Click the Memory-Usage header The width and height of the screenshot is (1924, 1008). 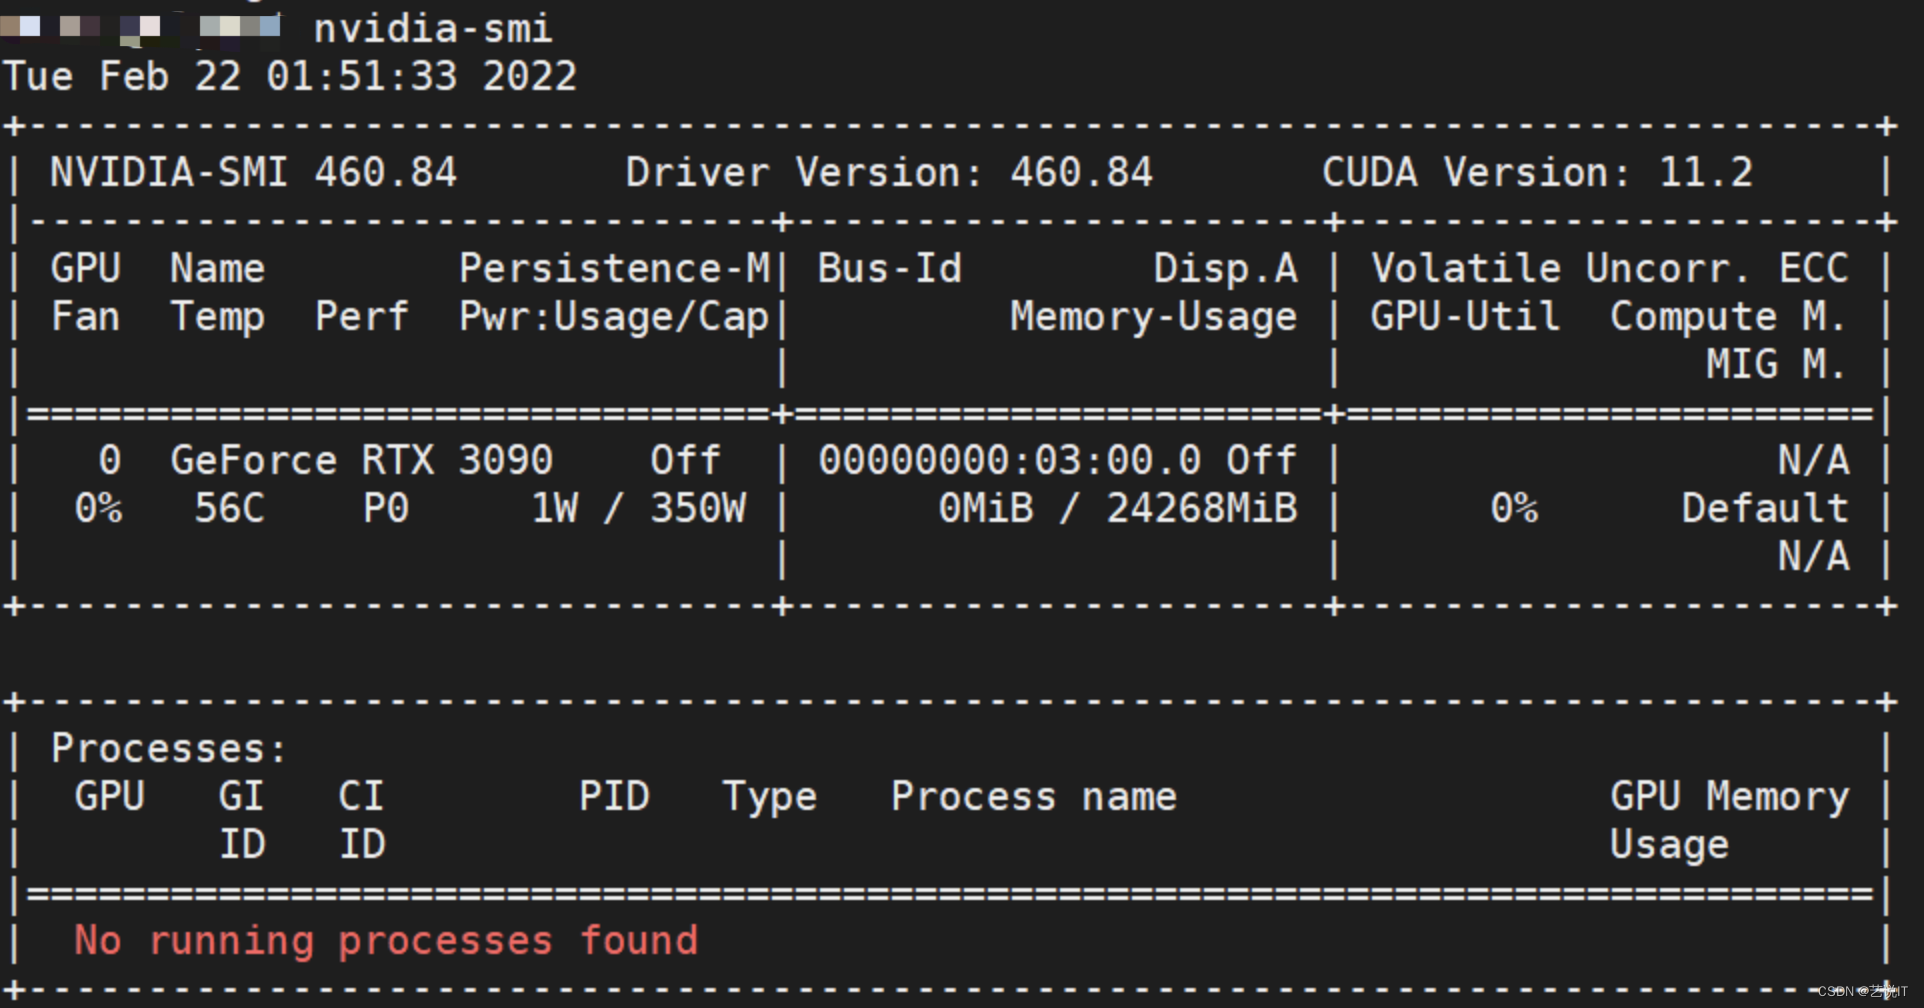1154,317
